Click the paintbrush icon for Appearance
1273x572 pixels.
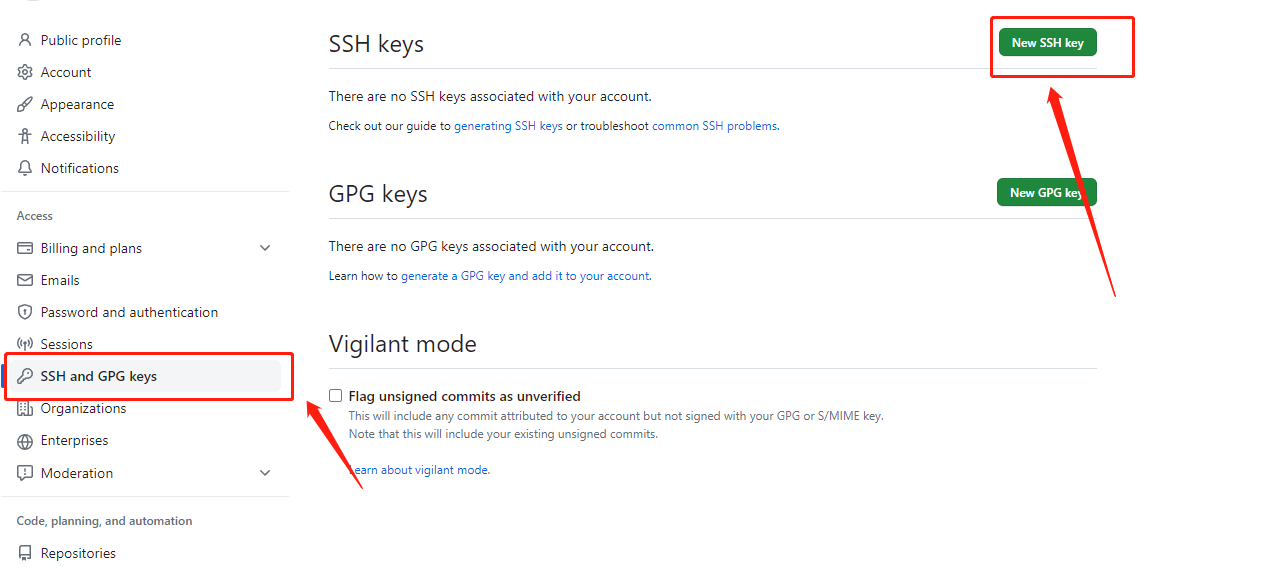click(25, 104)
